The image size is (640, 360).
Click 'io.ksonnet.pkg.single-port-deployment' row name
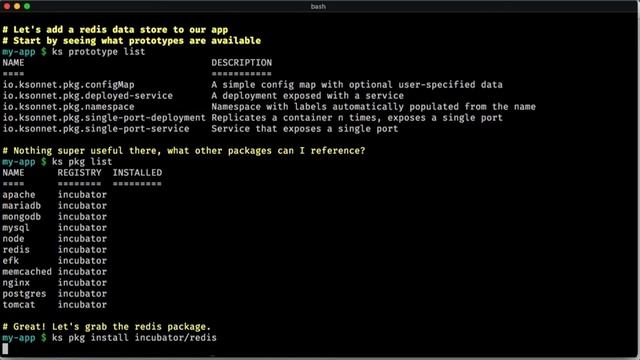coord(104,118)
